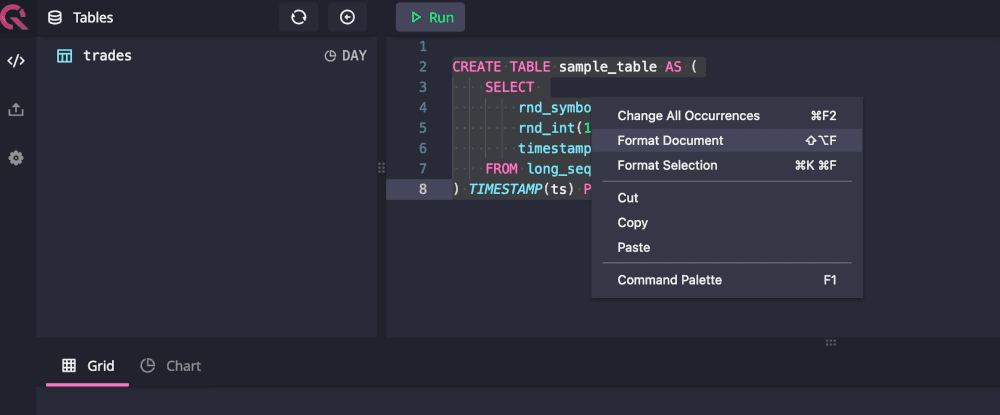Expand the trades table entry
Image resolution: width=1000 pixels, height=415 pixels.
107,56
